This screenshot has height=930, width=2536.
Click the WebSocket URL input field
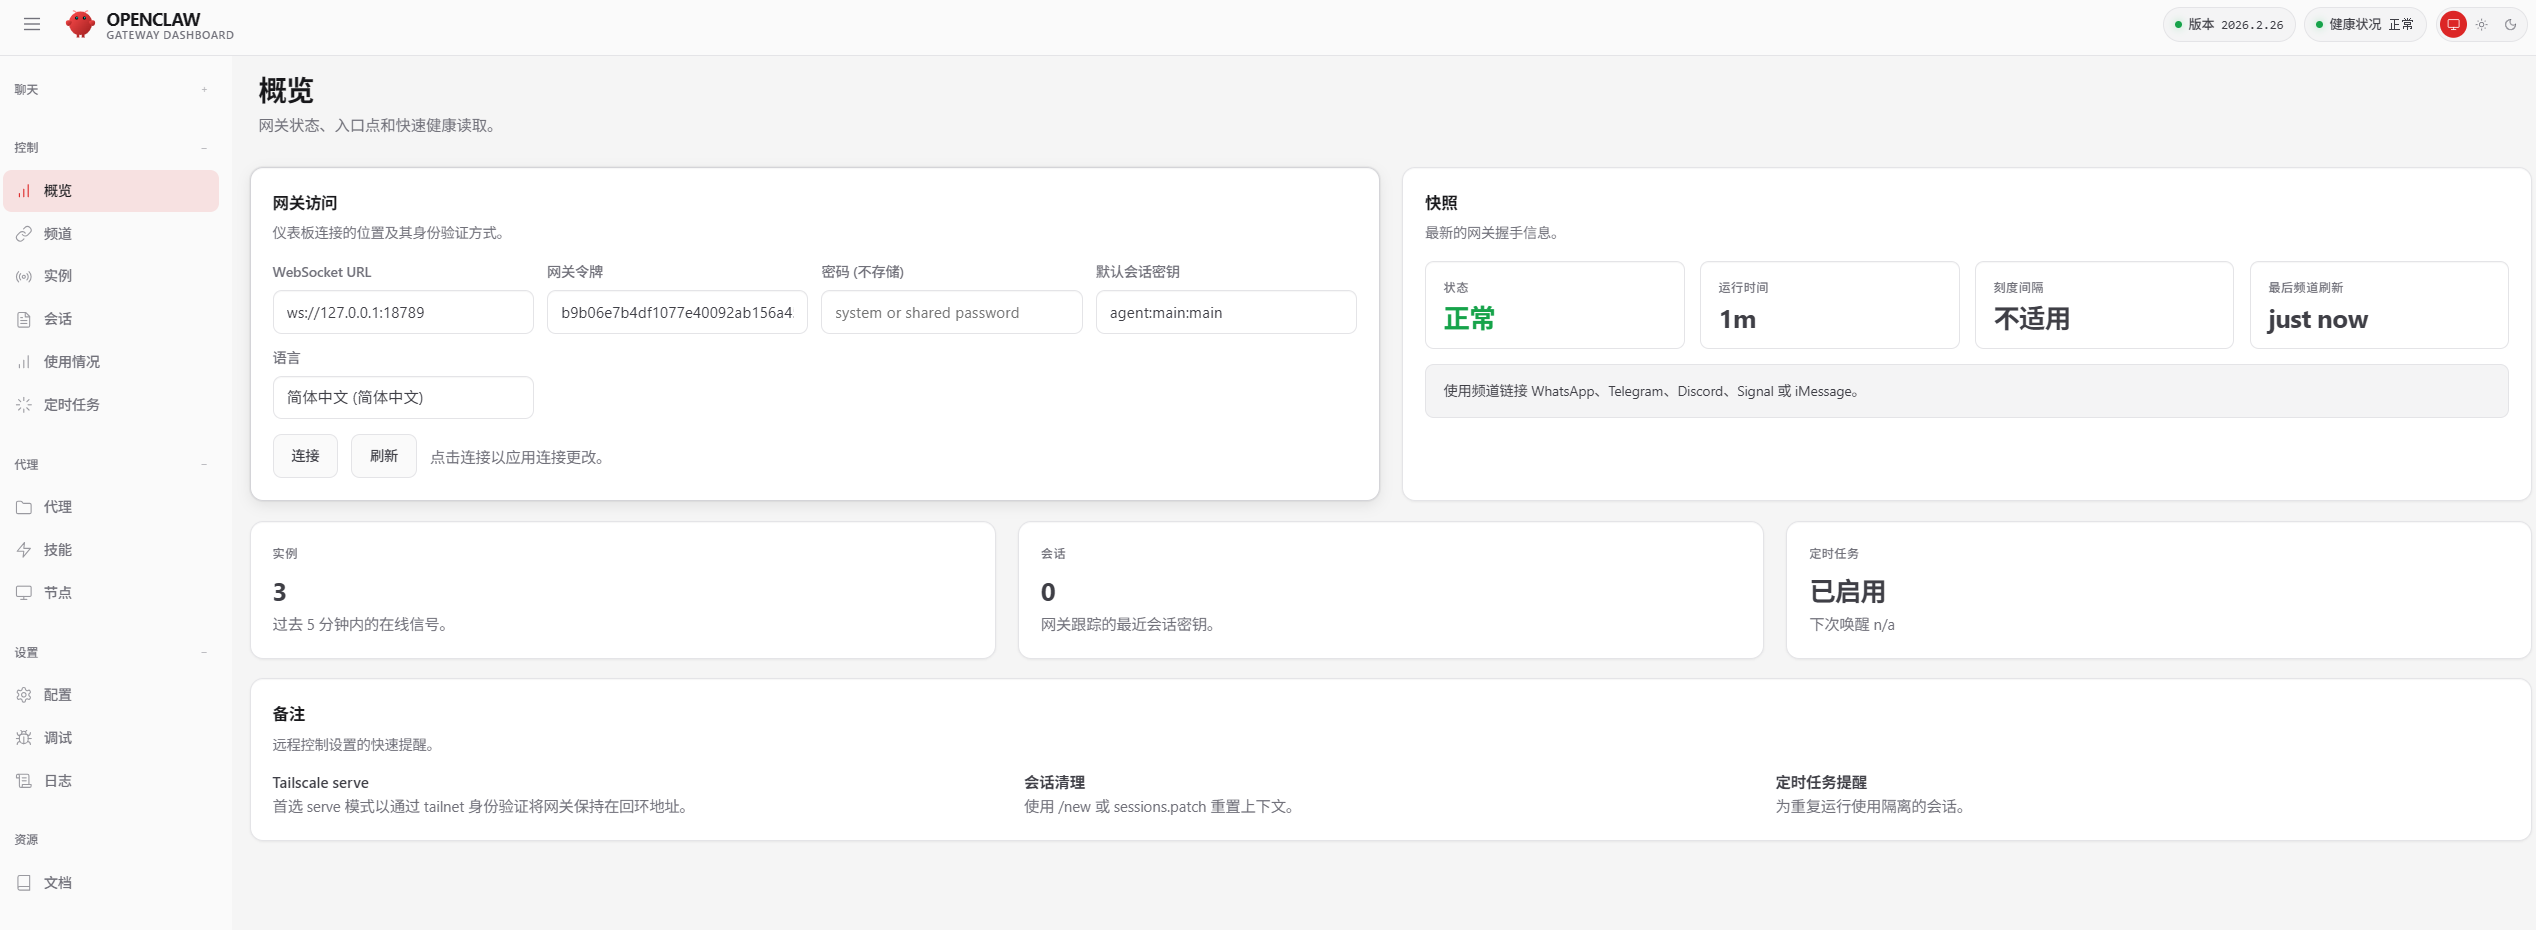coord(403,313)
